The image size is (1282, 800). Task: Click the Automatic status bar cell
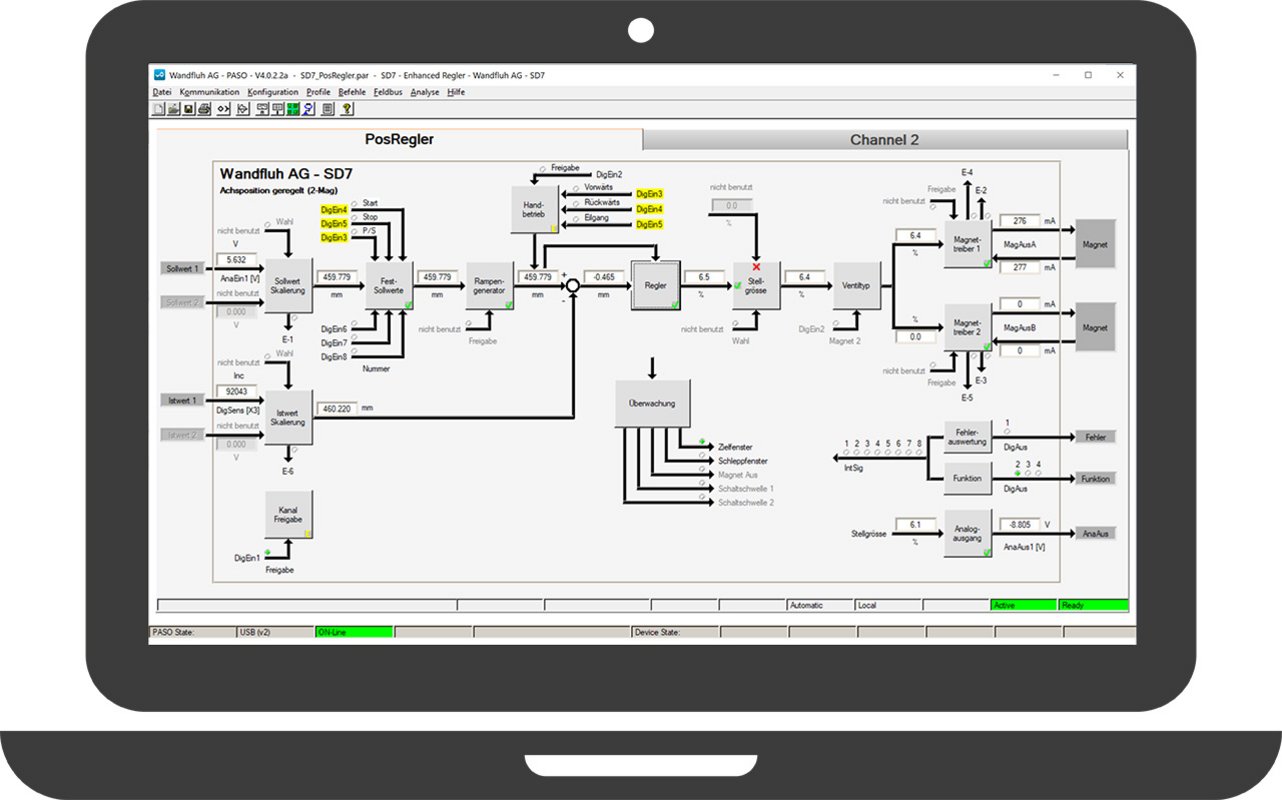coord(820,605)
